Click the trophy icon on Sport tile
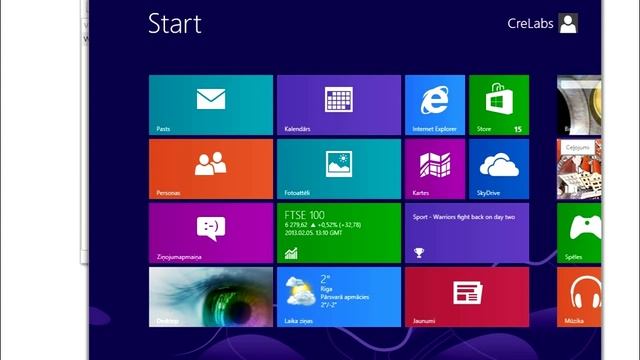Image resolution: width=640 pixels, height=360 pixels. point(419,253)
